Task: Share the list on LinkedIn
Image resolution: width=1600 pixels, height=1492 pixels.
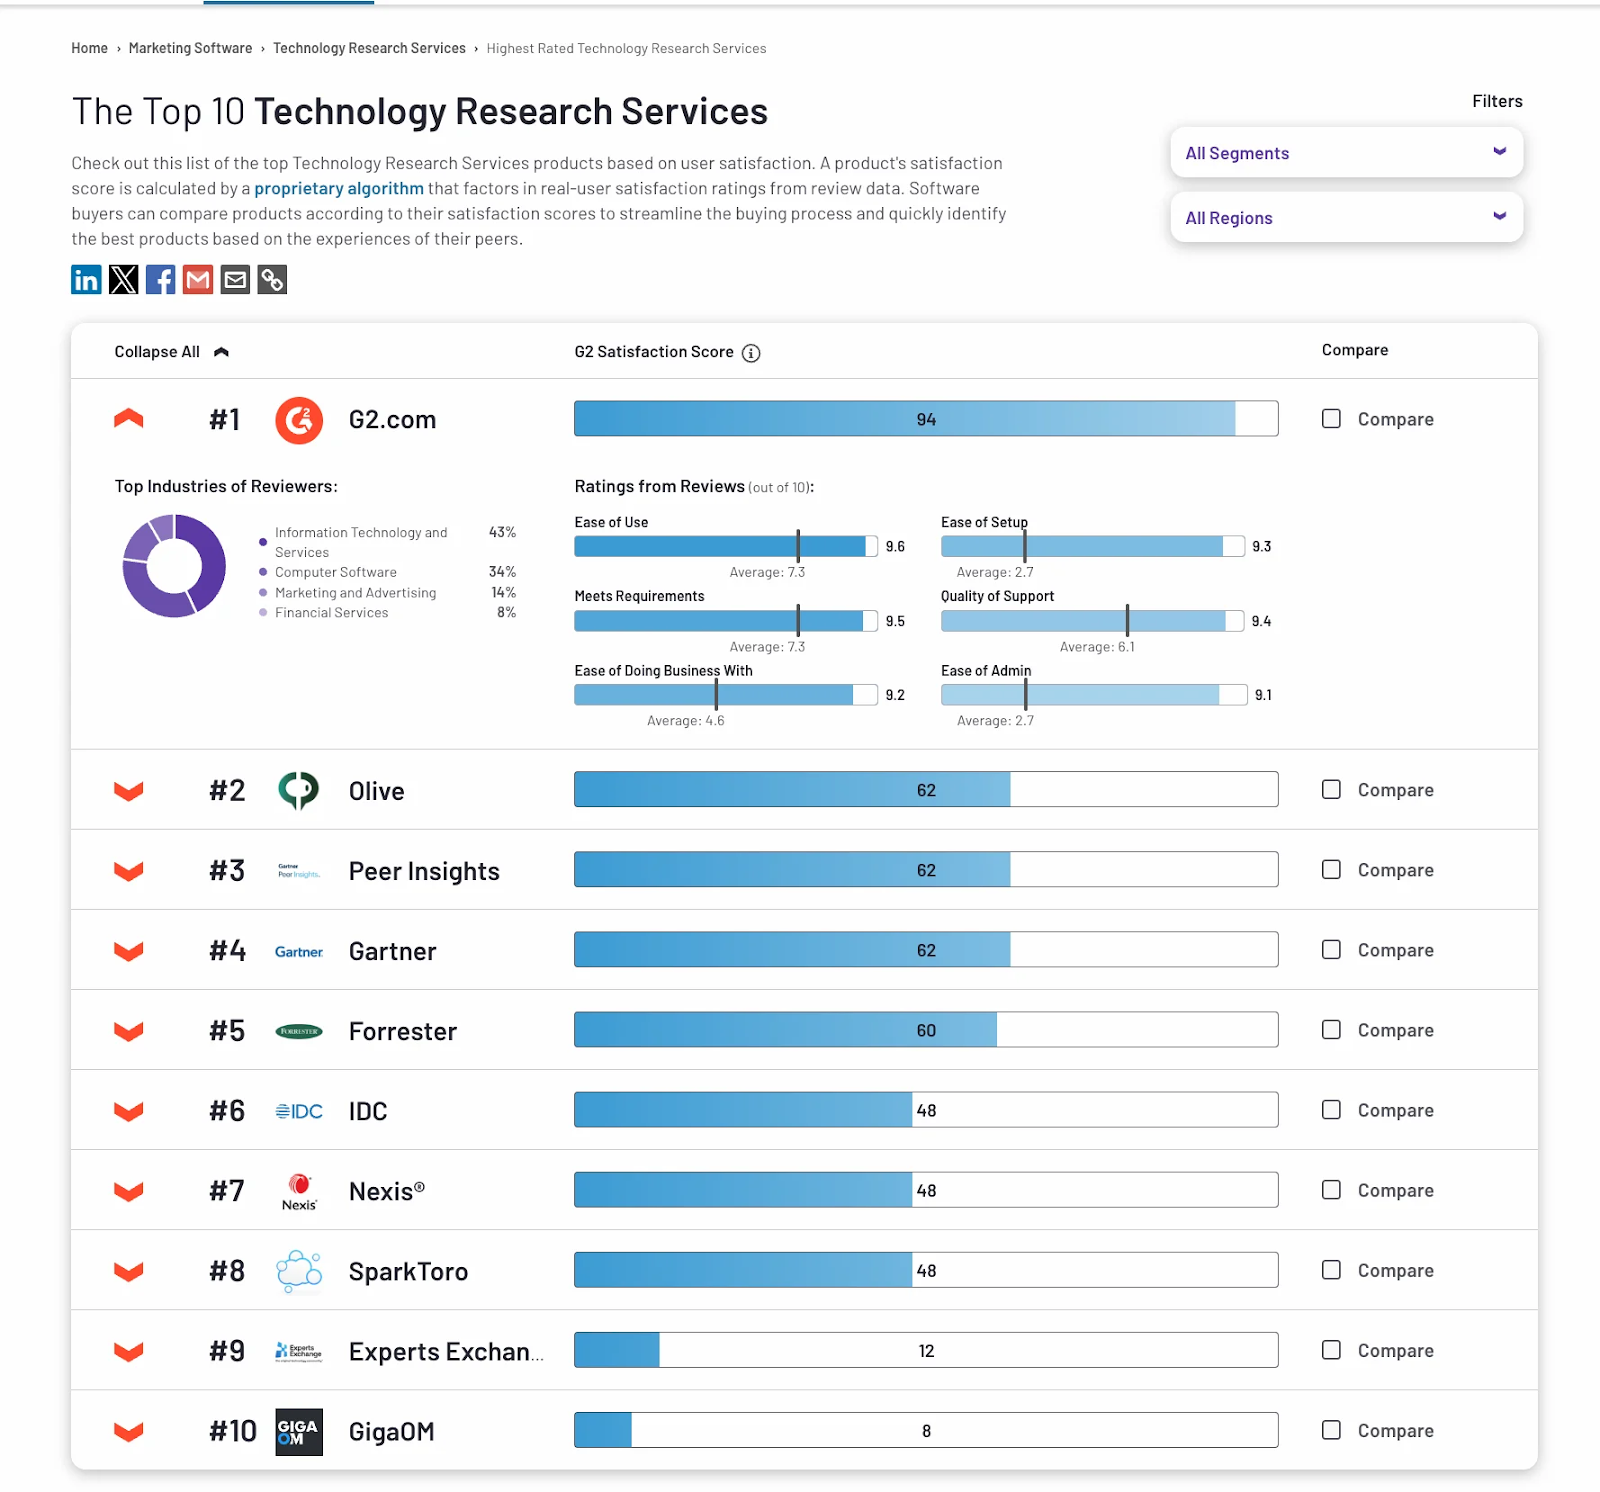Action: coord(86,280)
